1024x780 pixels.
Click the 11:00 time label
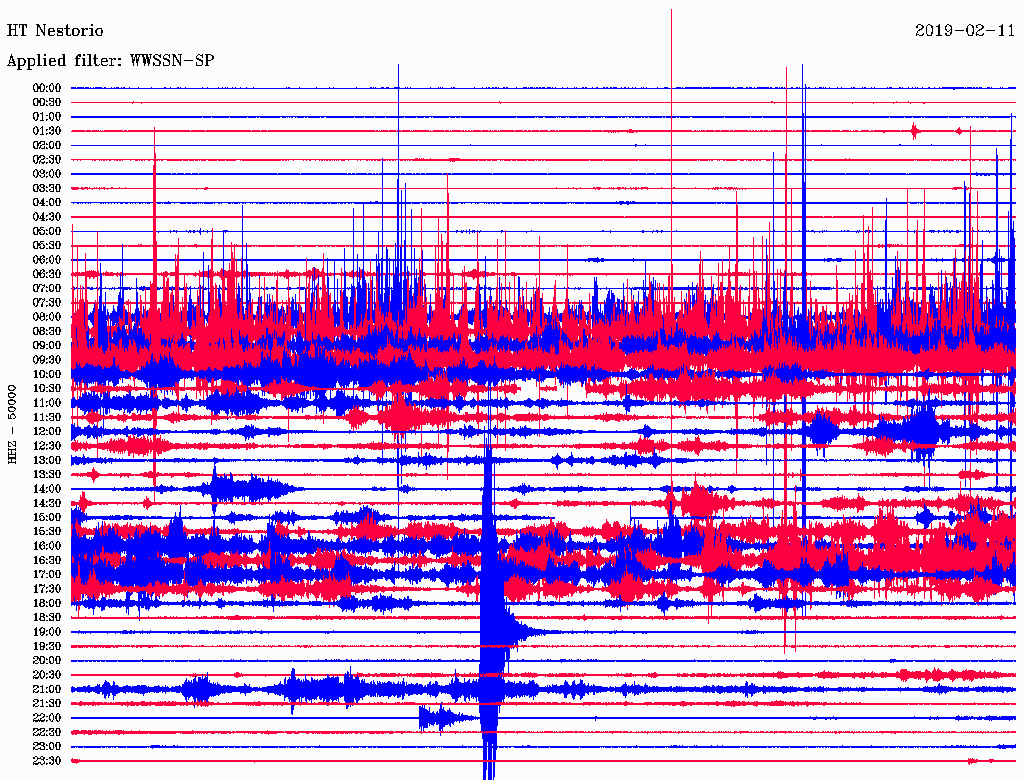click(47, 403)
